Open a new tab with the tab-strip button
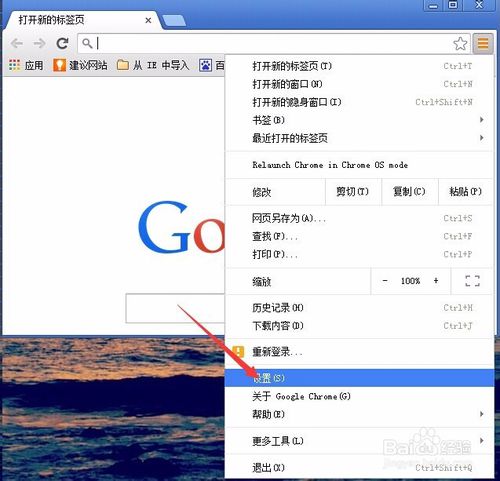The image size is (500, 481). point(174,20)
